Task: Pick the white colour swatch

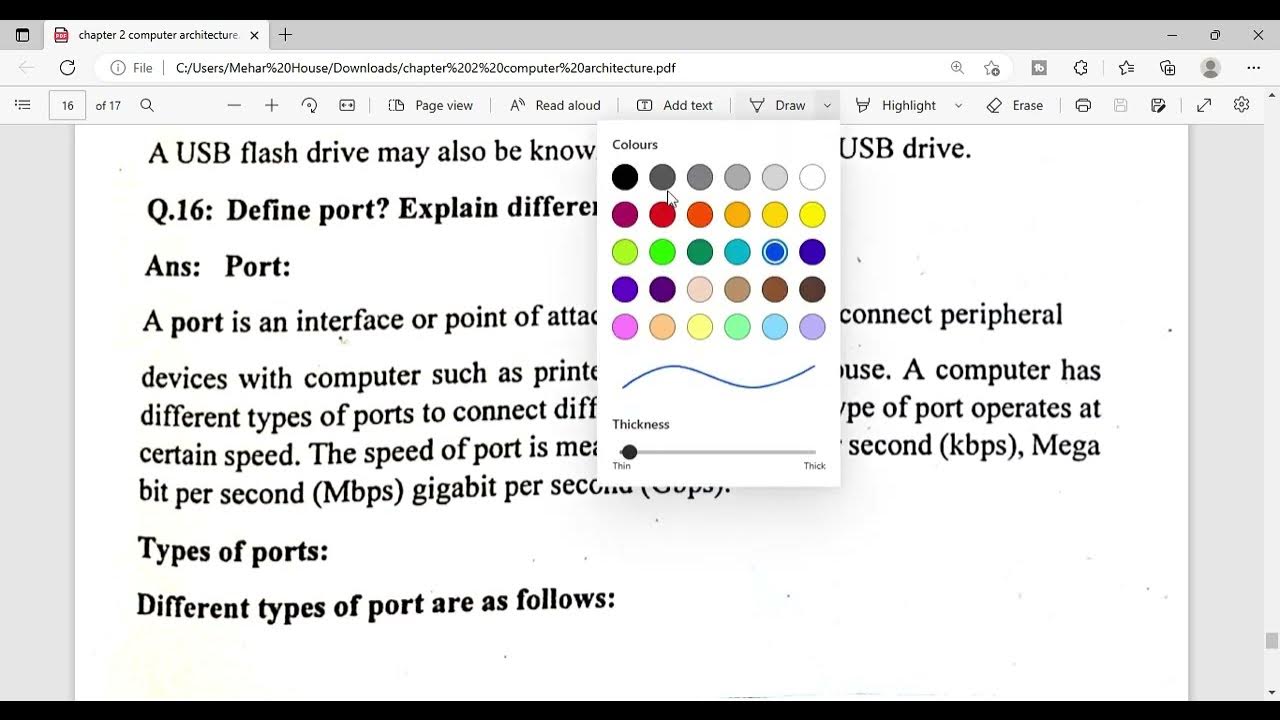Action: 812,178
